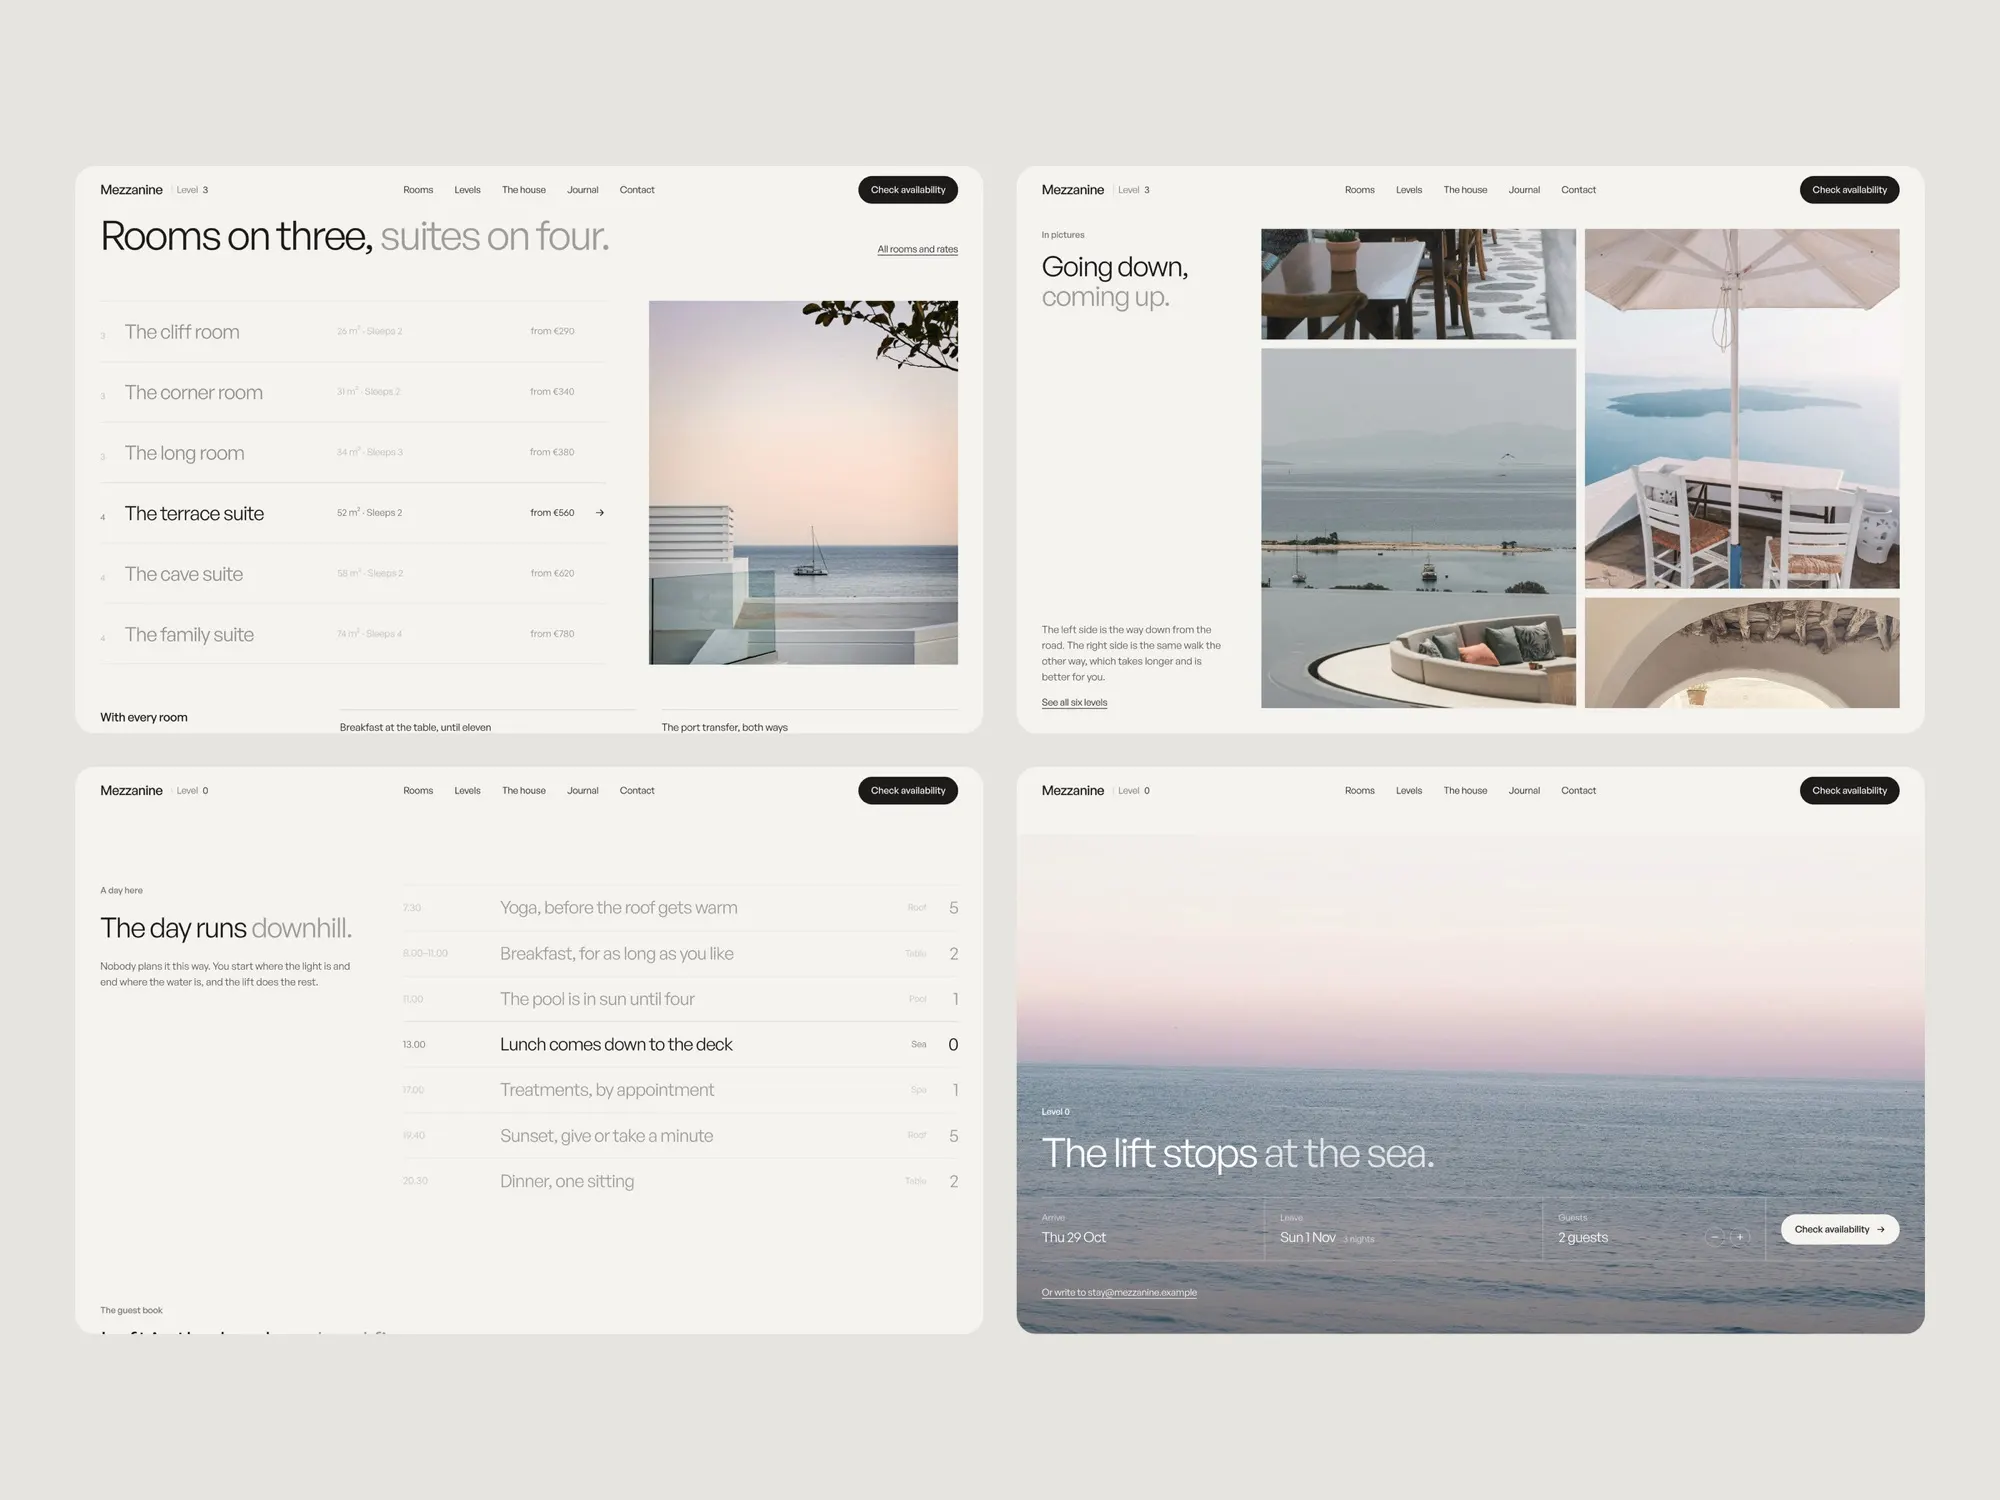Select The family suite row
This screenshot has width=2000, height=1500.
pos(353,634)
